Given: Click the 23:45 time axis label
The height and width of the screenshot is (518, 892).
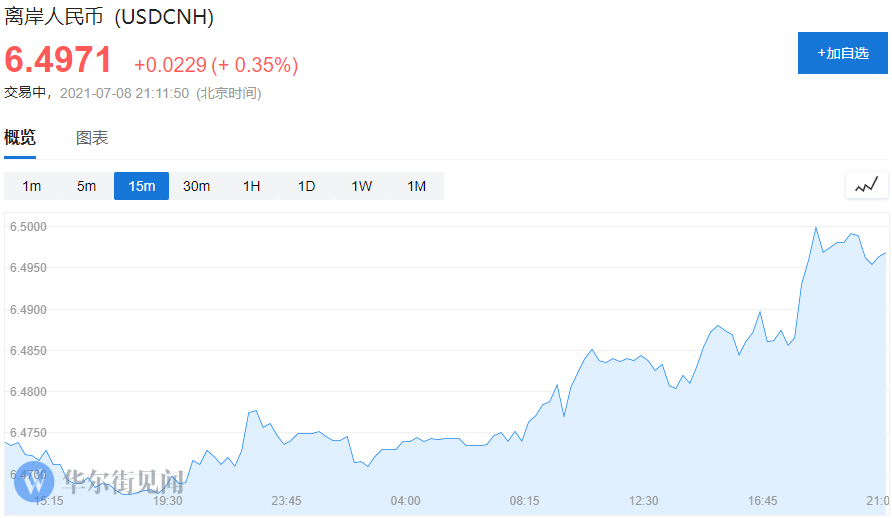Looking at the screenshot, I should (286, 500).
